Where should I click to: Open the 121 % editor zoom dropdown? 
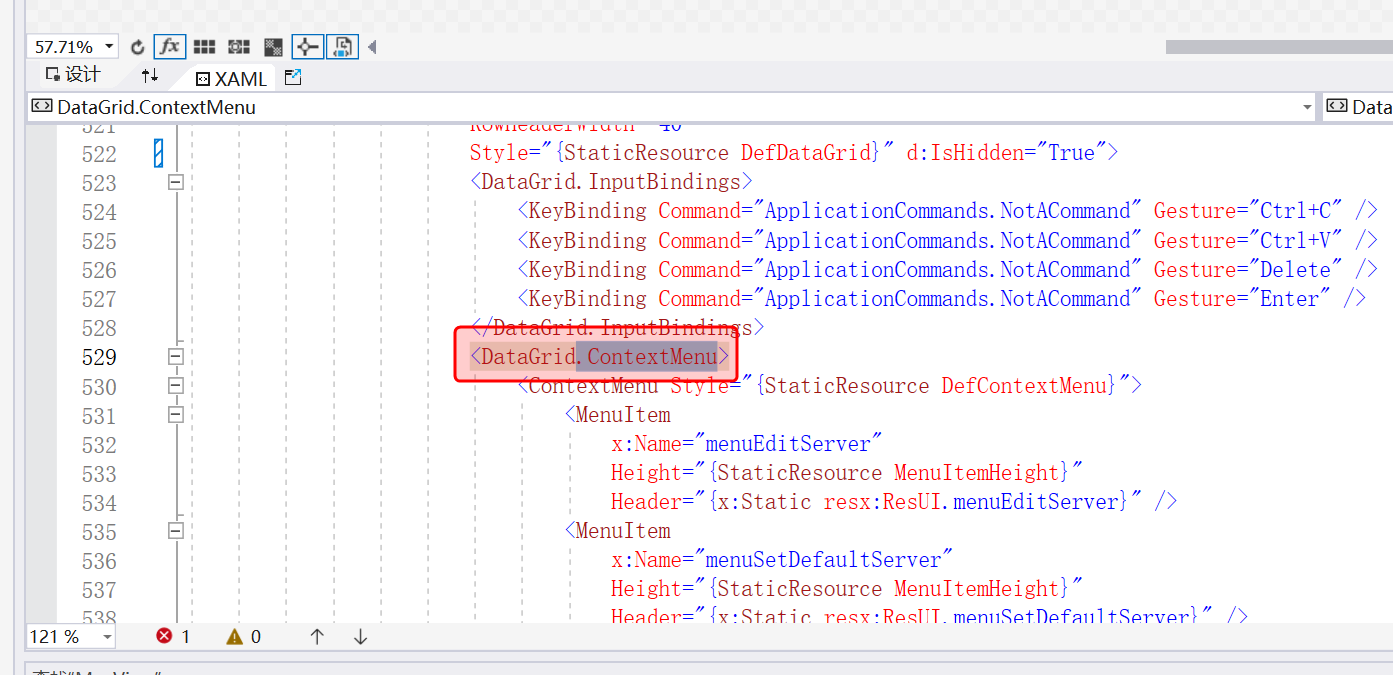[x=105, y=637]
